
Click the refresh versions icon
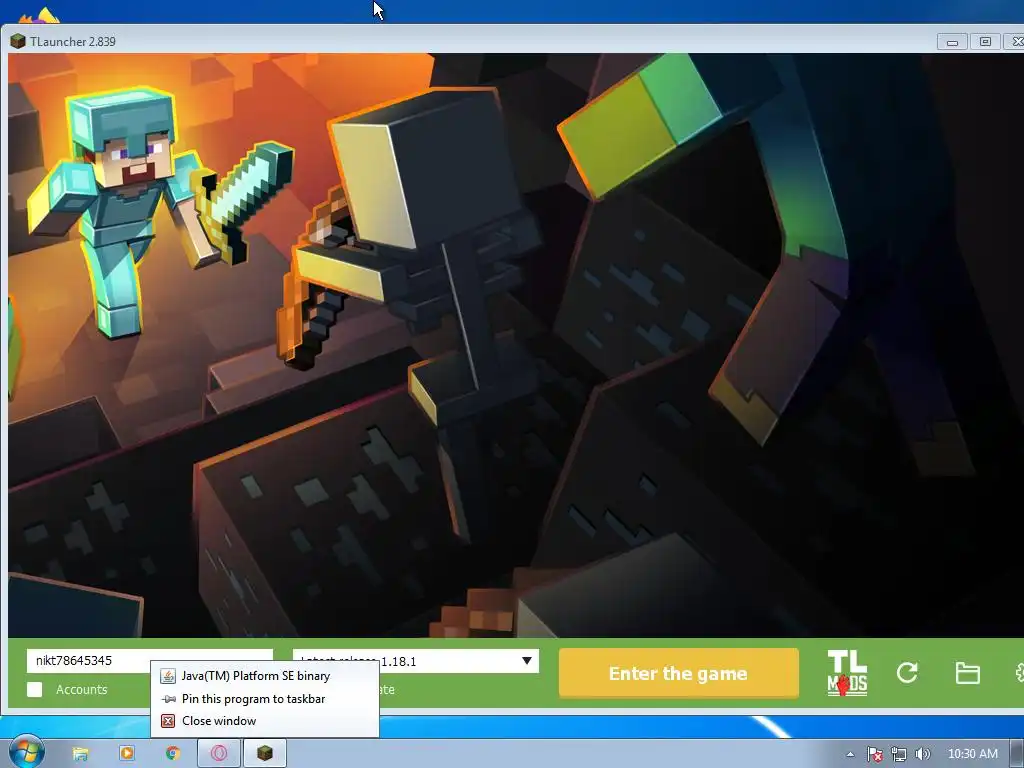tap(907, 673)
